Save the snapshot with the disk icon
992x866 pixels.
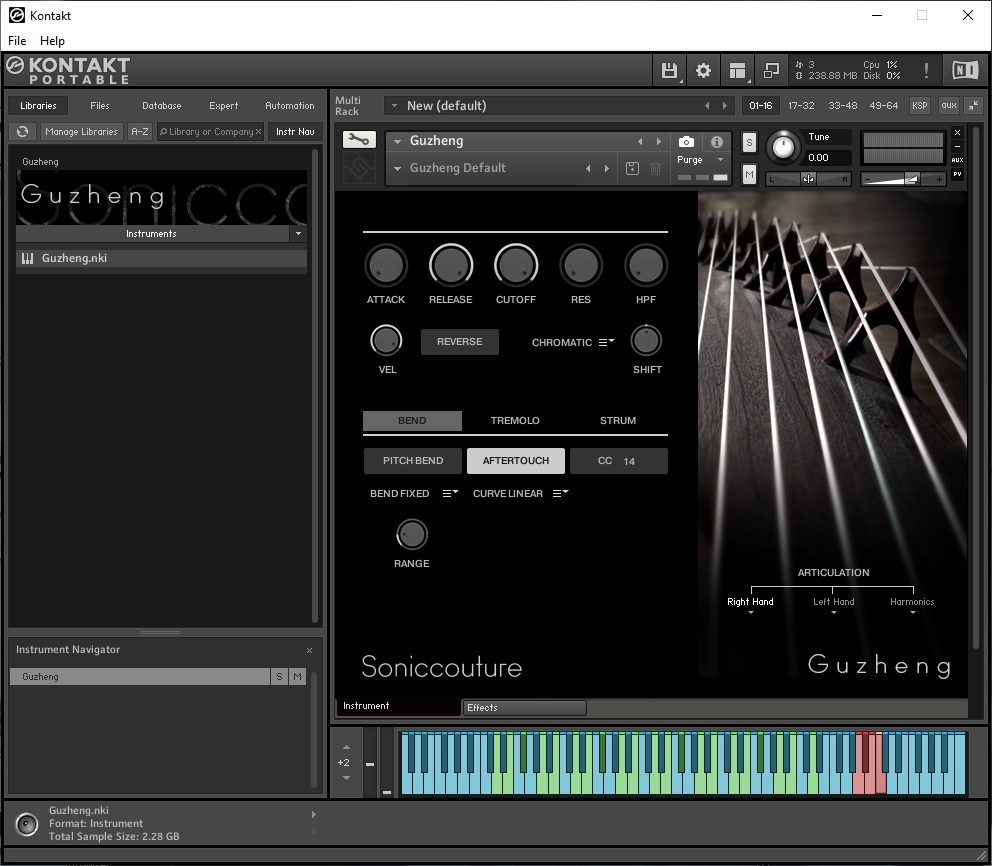point(632,168)
